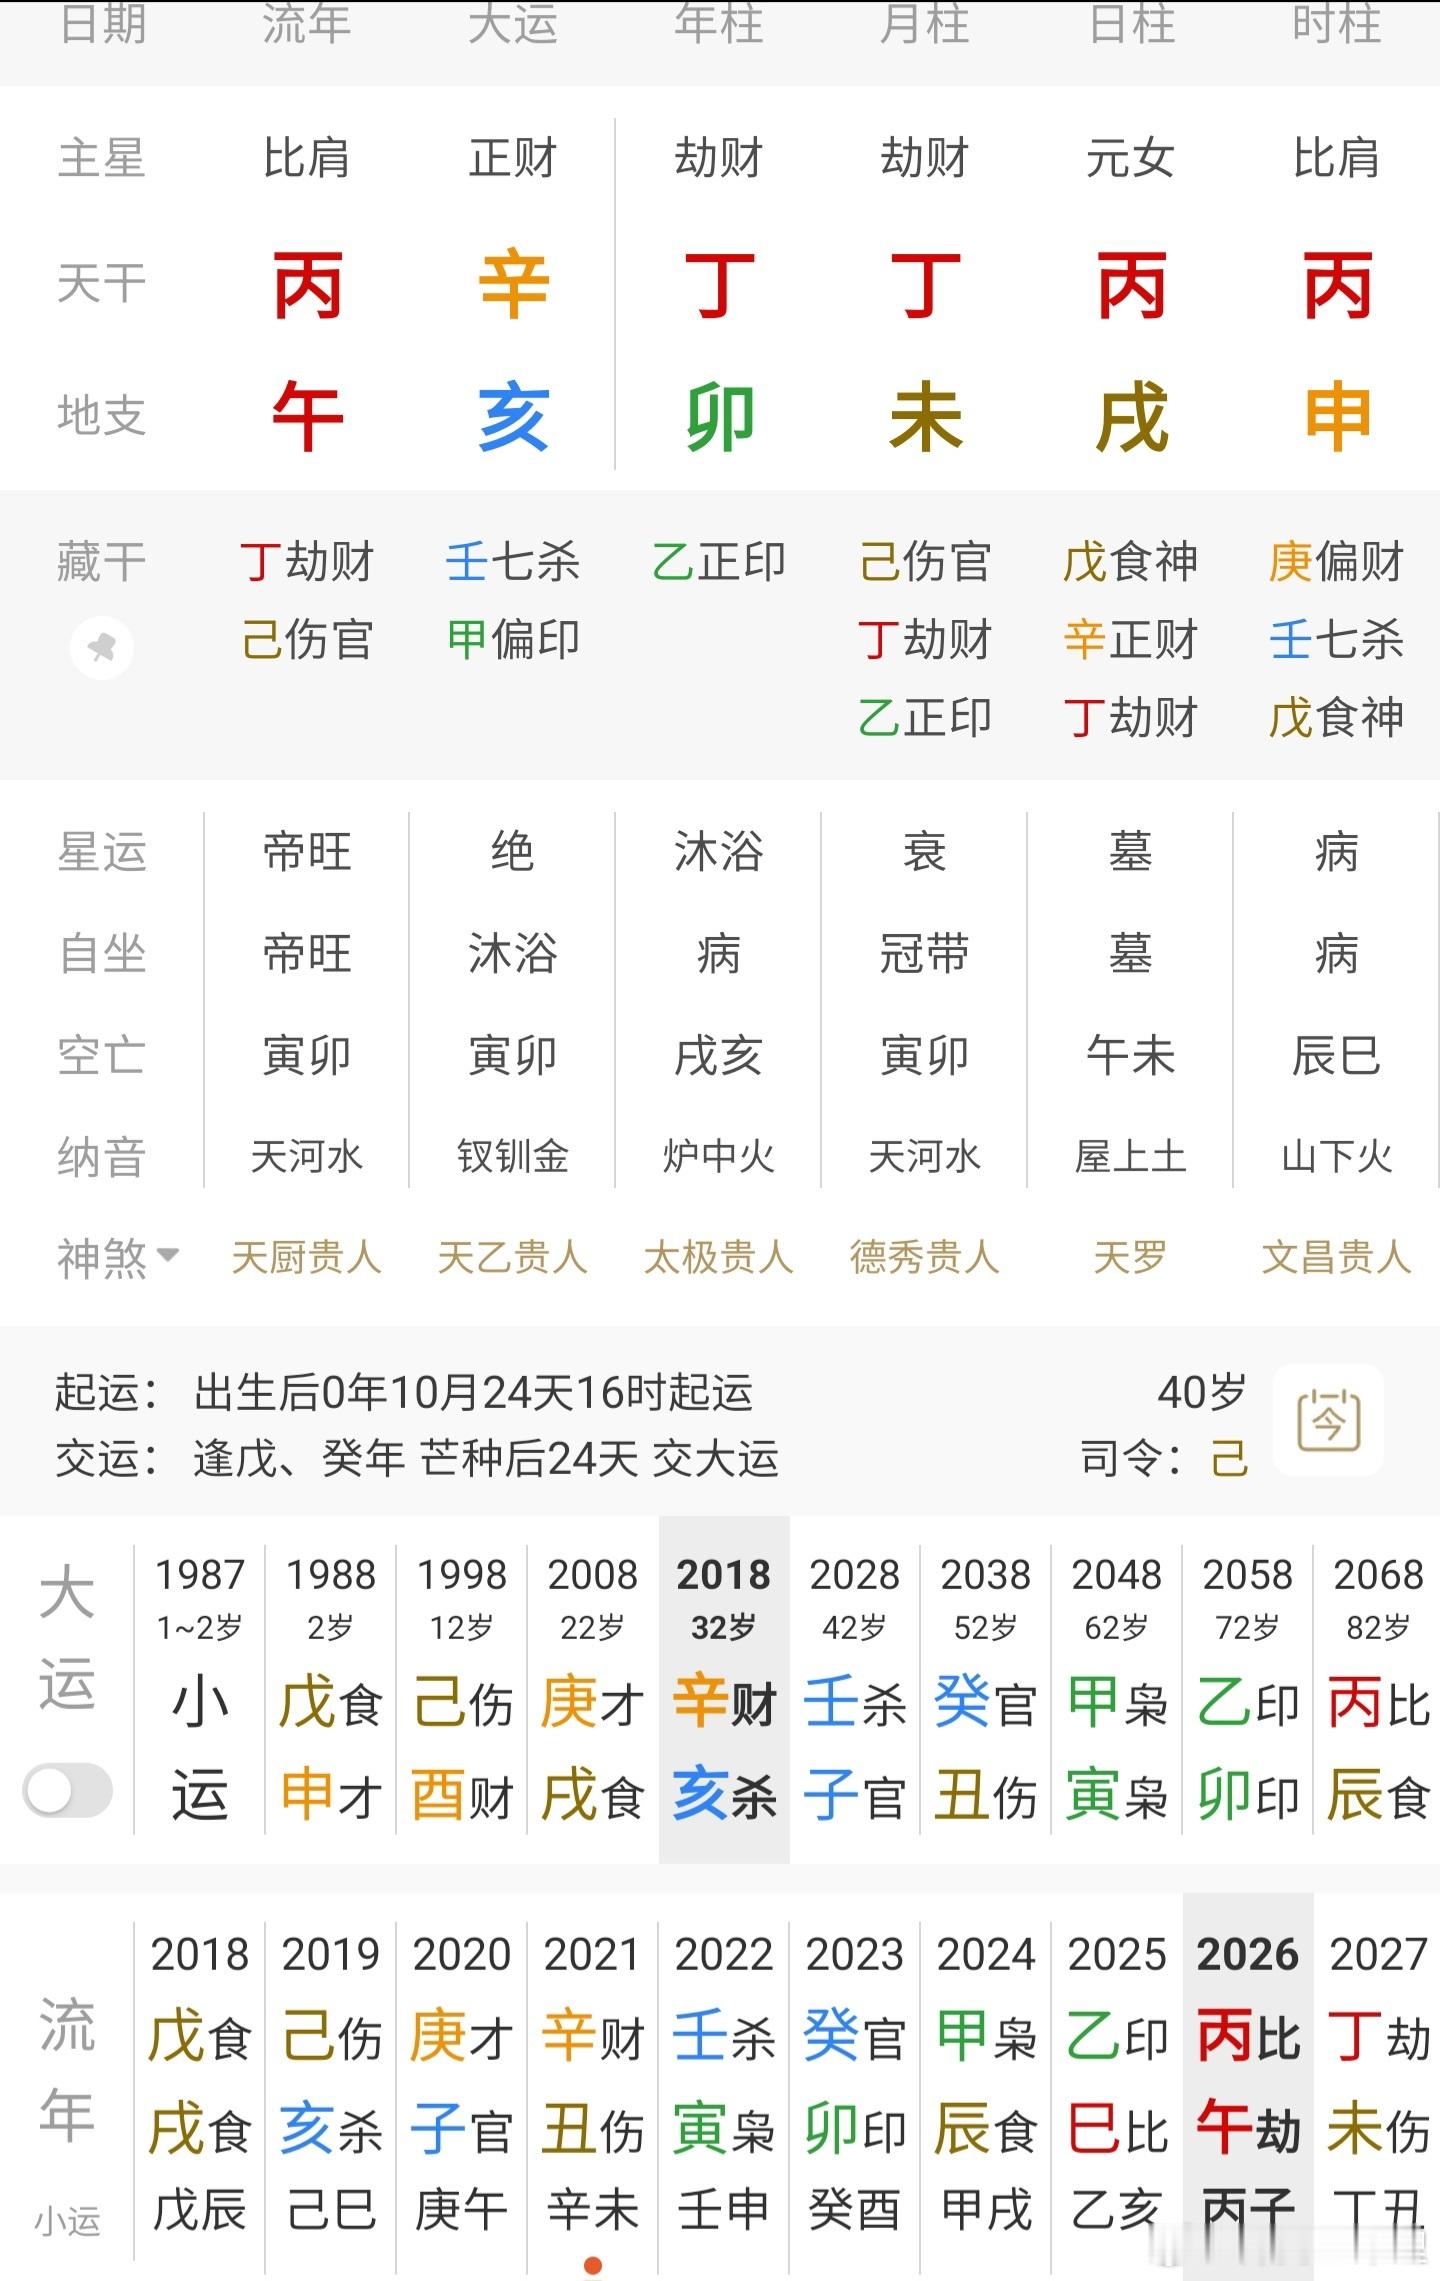Select the 1988 戊申 大运 column
The image size is (1440, 2281).
point(330,1692)
